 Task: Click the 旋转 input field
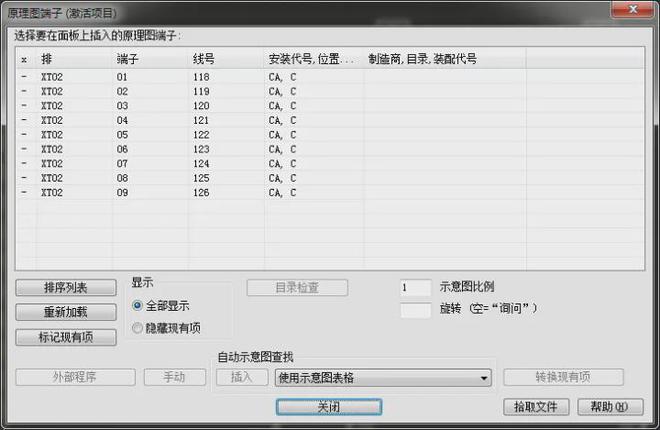click(x=415, y=310)
